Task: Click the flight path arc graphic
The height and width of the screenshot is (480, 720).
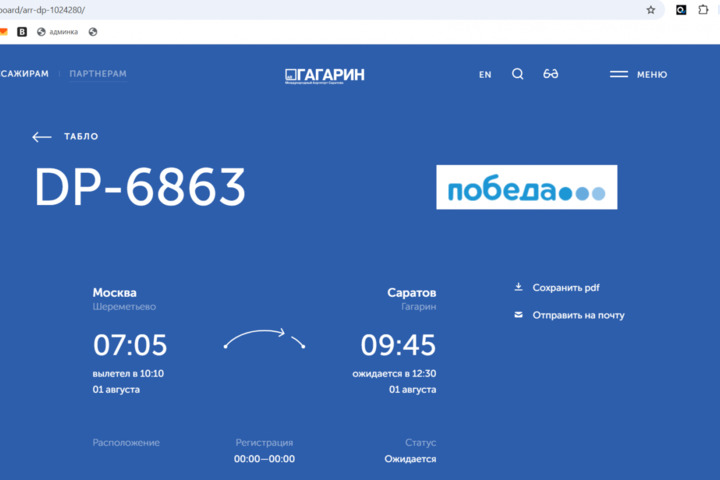Action: coord(264,339)
